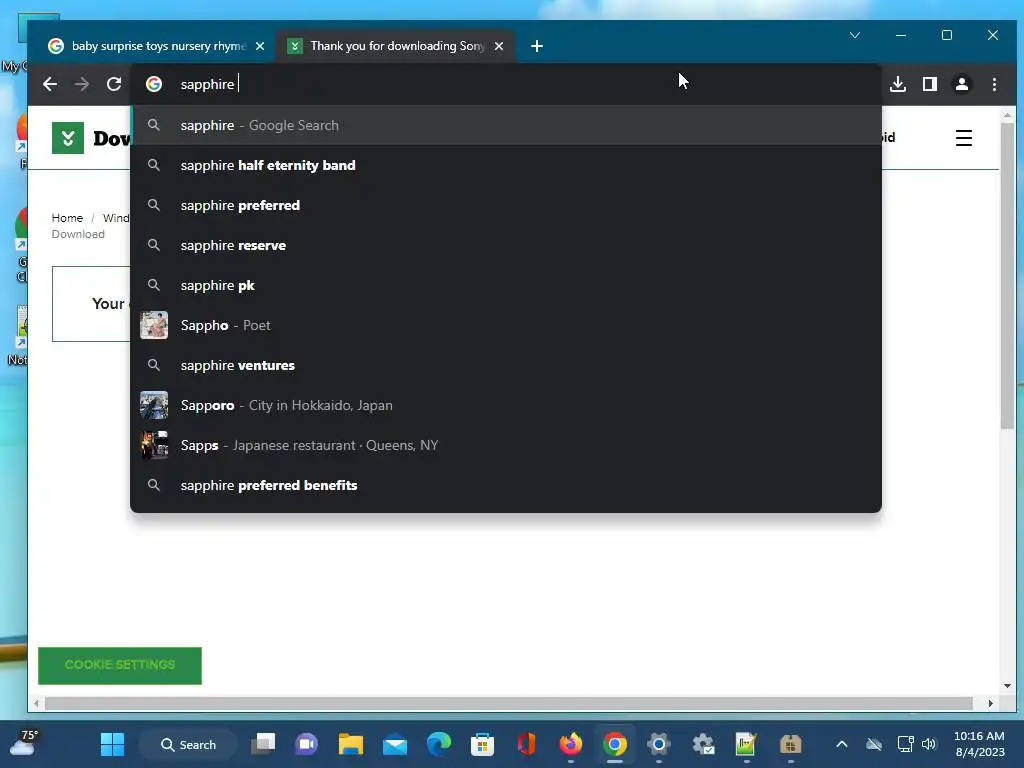Open the Windows Start menu
The width and height of the screenshot is (1024, 768).
tap(112, 744)
